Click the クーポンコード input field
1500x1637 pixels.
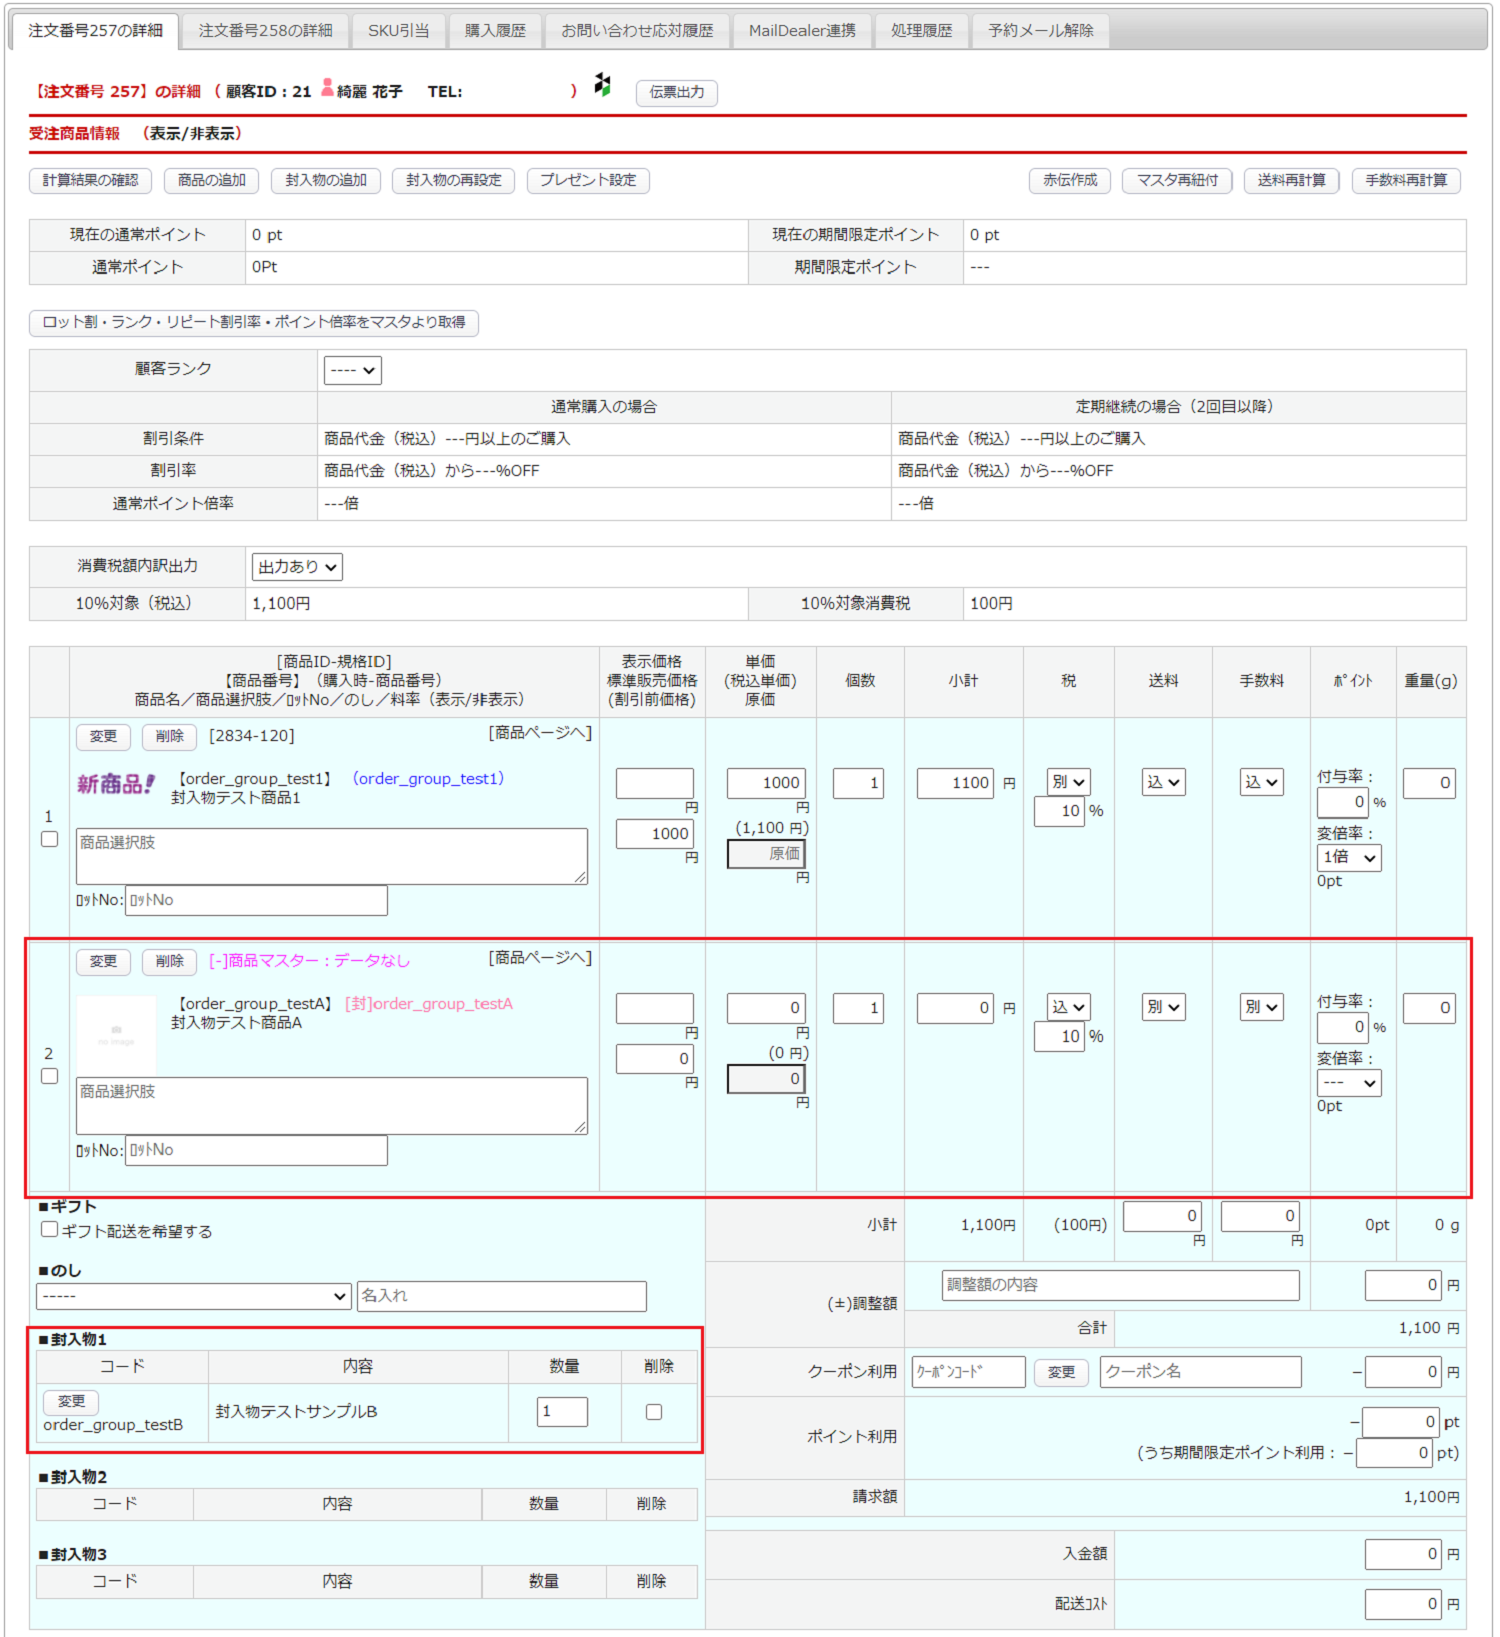pyautogui.click(x=969, y=1372)
